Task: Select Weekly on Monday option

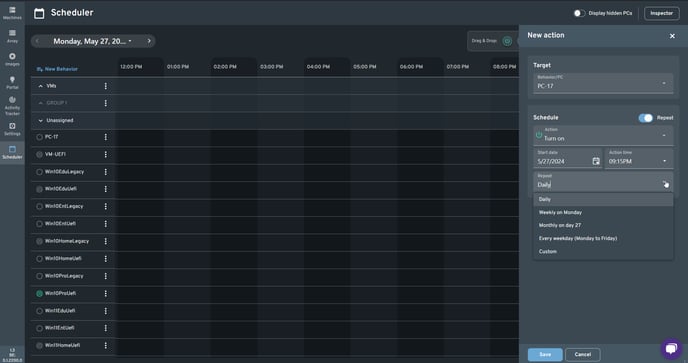Action: pos(603,212)
